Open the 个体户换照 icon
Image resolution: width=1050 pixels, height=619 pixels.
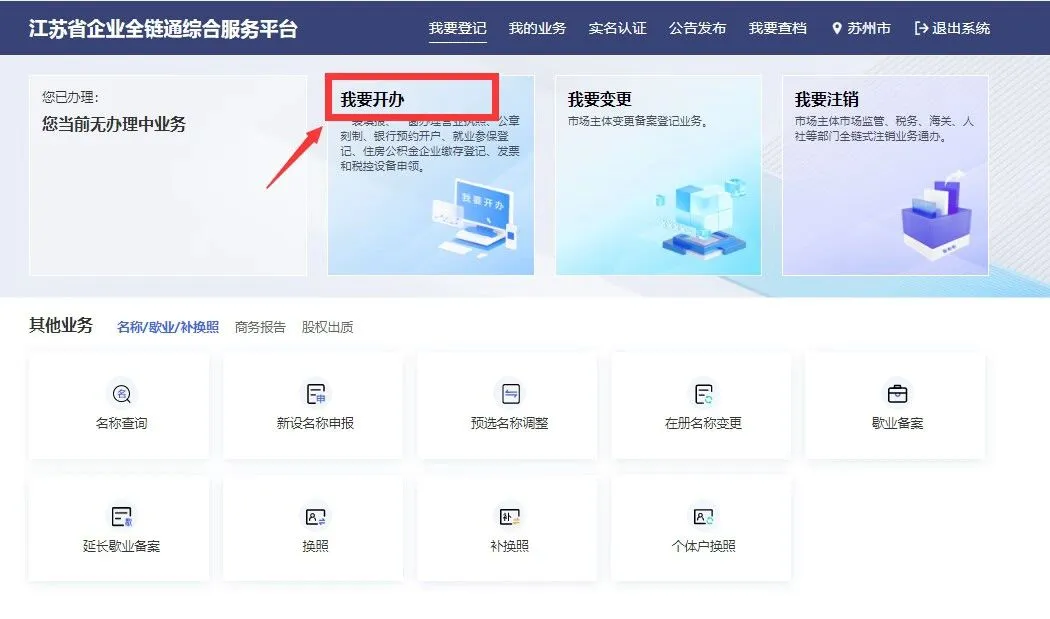point(703,516)
